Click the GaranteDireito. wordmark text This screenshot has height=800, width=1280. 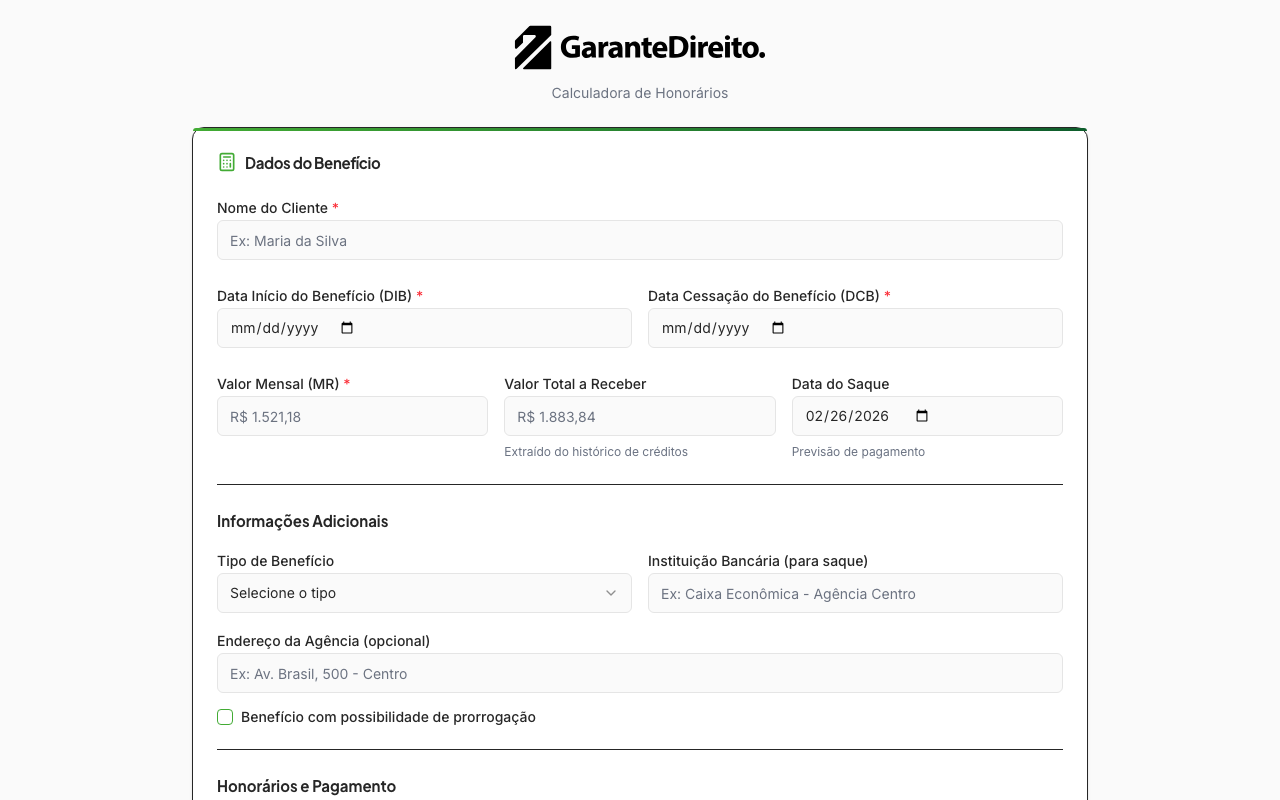tap(662, 48)
